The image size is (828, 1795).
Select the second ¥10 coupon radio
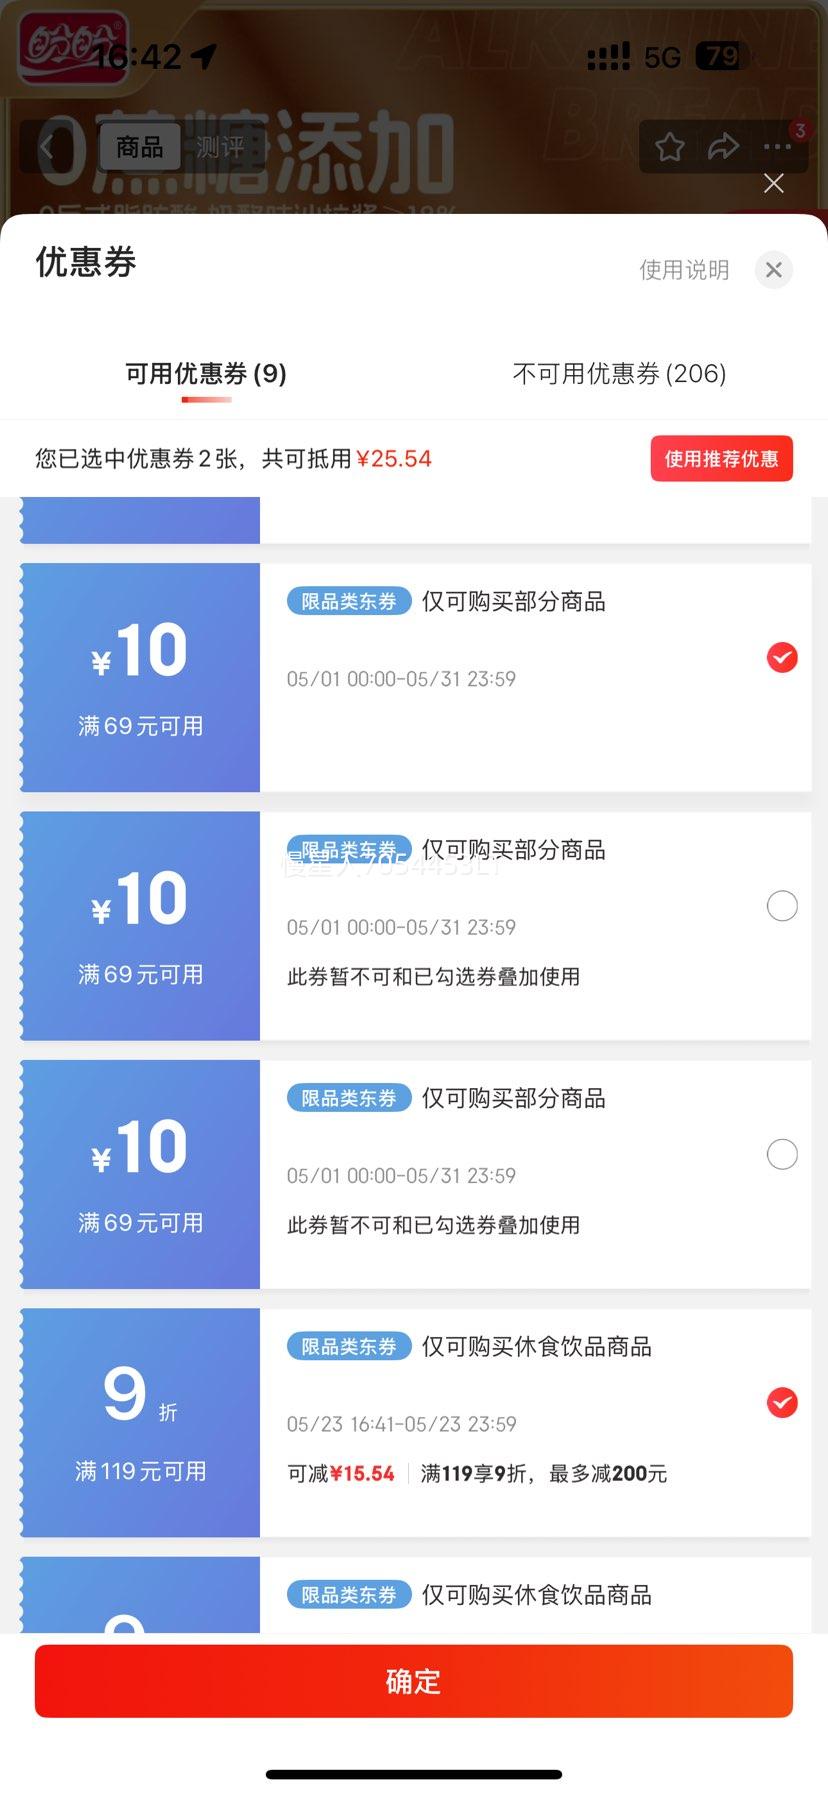click(782, 906)
